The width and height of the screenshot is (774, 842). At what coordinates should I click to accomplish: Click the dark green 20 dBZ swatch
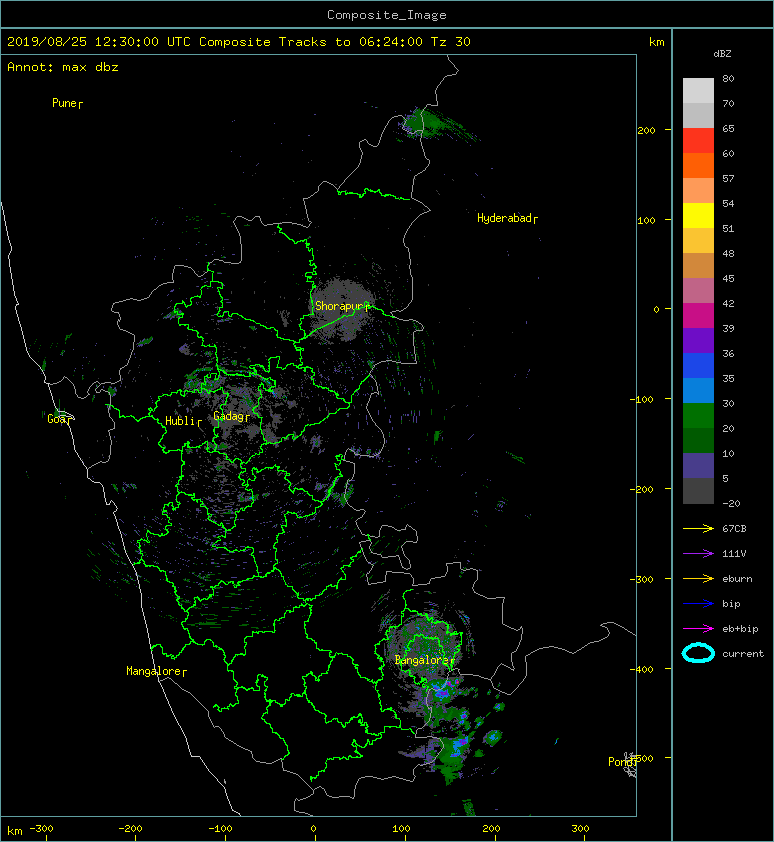point(698,440)
